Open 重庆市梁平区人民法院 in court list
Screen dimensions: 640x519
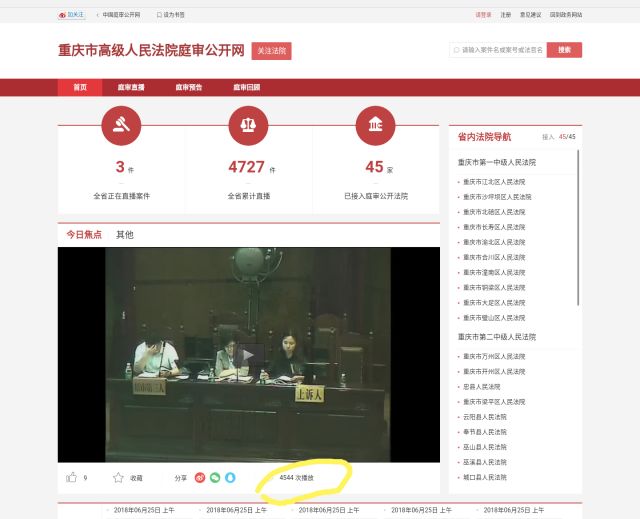(x=494, y=402)
